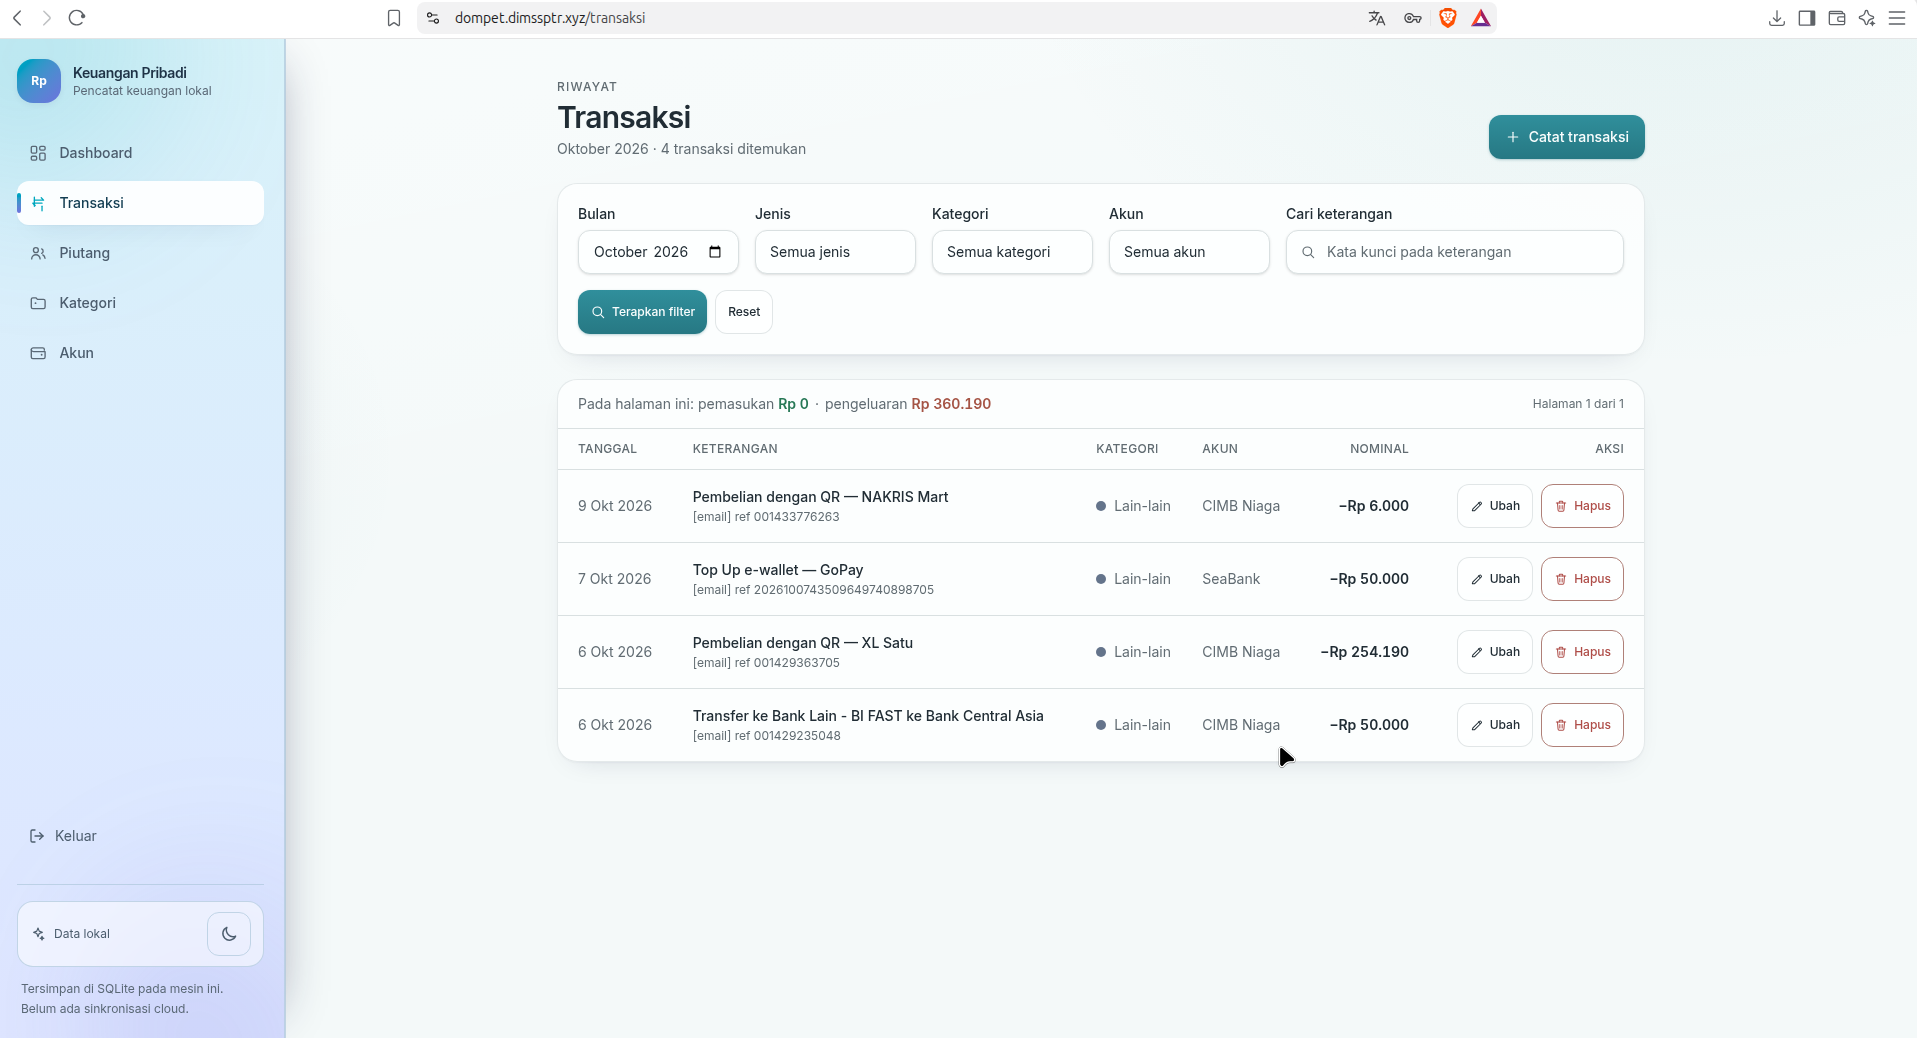Focus the Kata kunci pada keterangan search field
This screenshot has height=1038, width=1917.
[x=1454, y=252]
